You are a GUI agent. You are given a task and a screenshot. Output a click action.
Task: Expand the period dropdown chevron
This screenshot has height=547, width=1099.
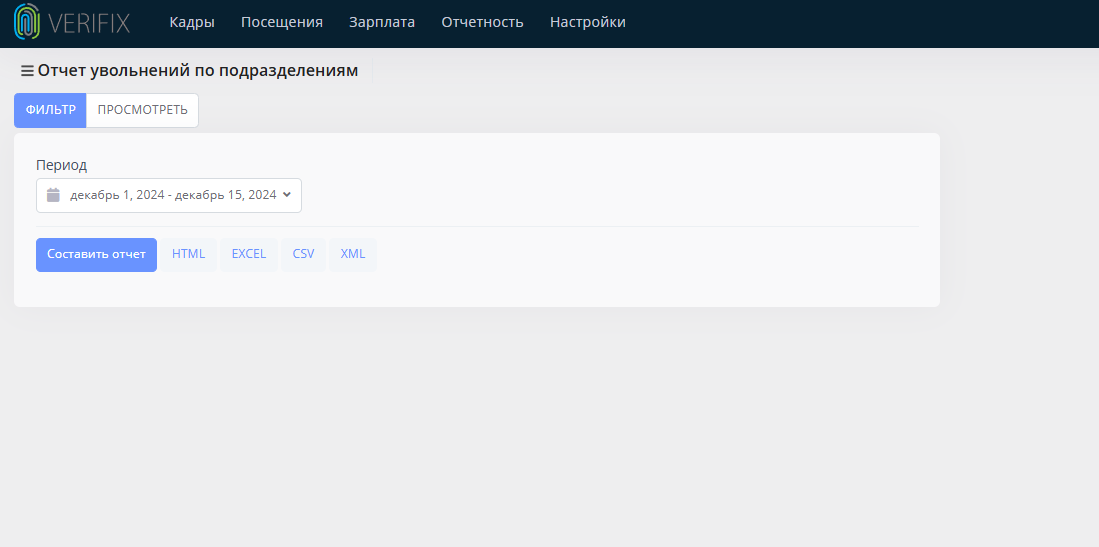pyautogui.click(x=287, y=194)
